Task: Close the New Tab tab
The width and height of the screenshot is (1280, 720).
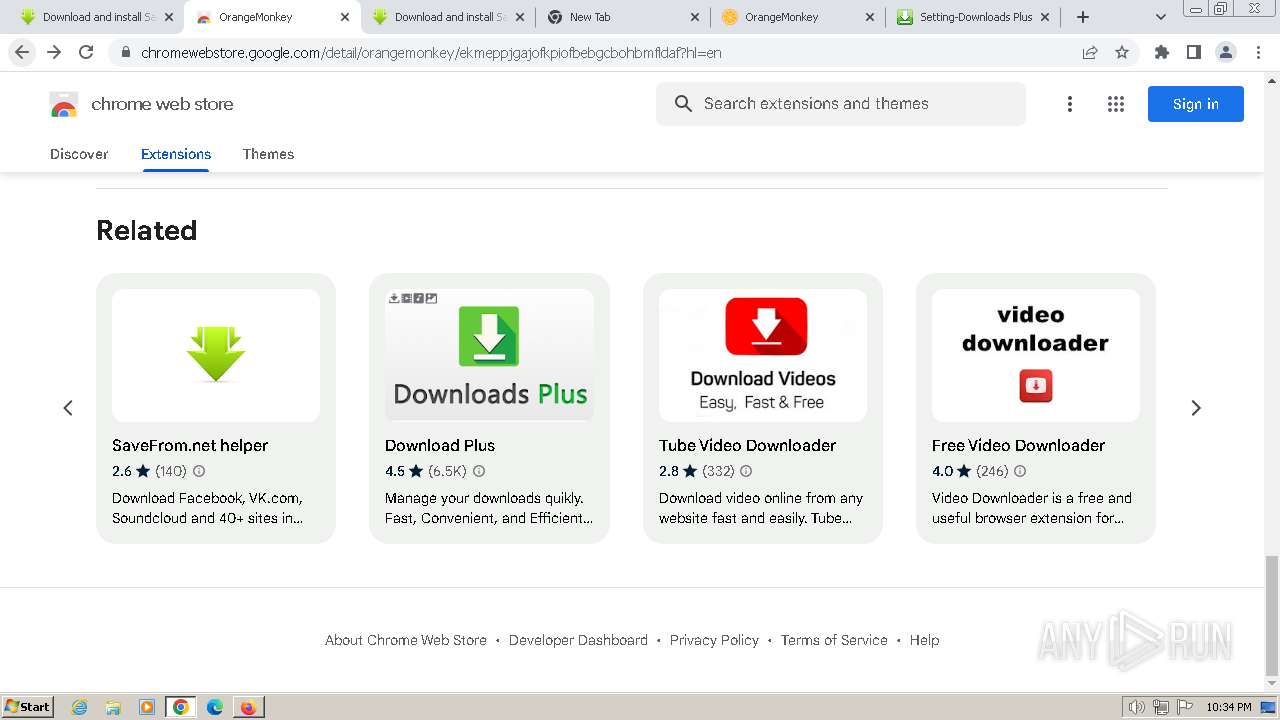Action: pos(695,17)
